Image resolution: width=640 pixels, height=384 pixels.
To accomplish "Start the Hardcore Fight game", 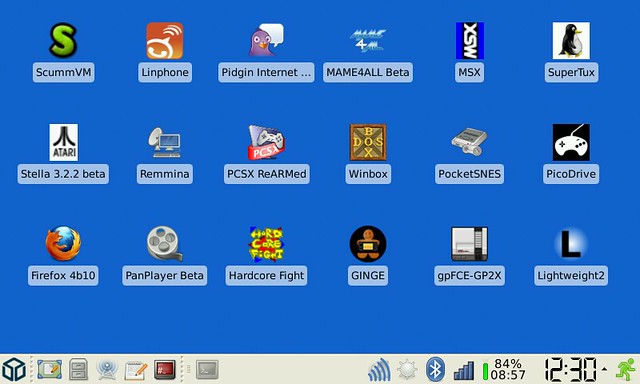I will [x=266, y=244].
